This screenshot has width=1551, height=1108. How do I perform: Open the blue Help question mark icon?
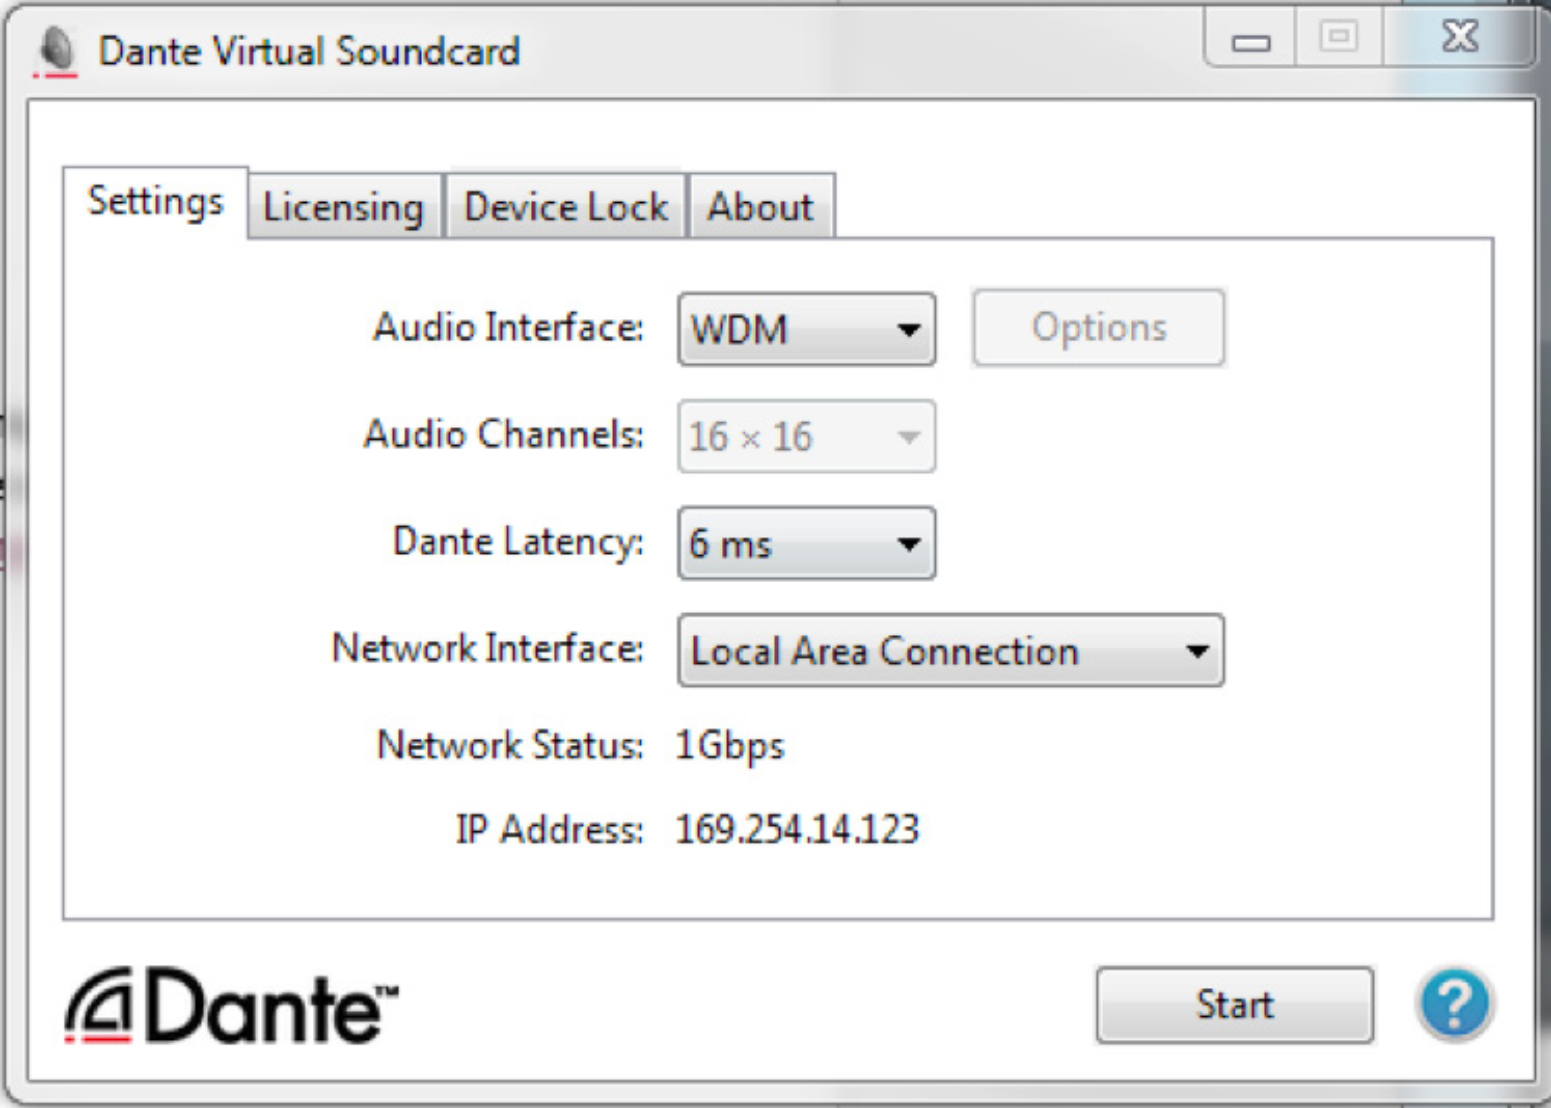[x=1455, y=1003]
